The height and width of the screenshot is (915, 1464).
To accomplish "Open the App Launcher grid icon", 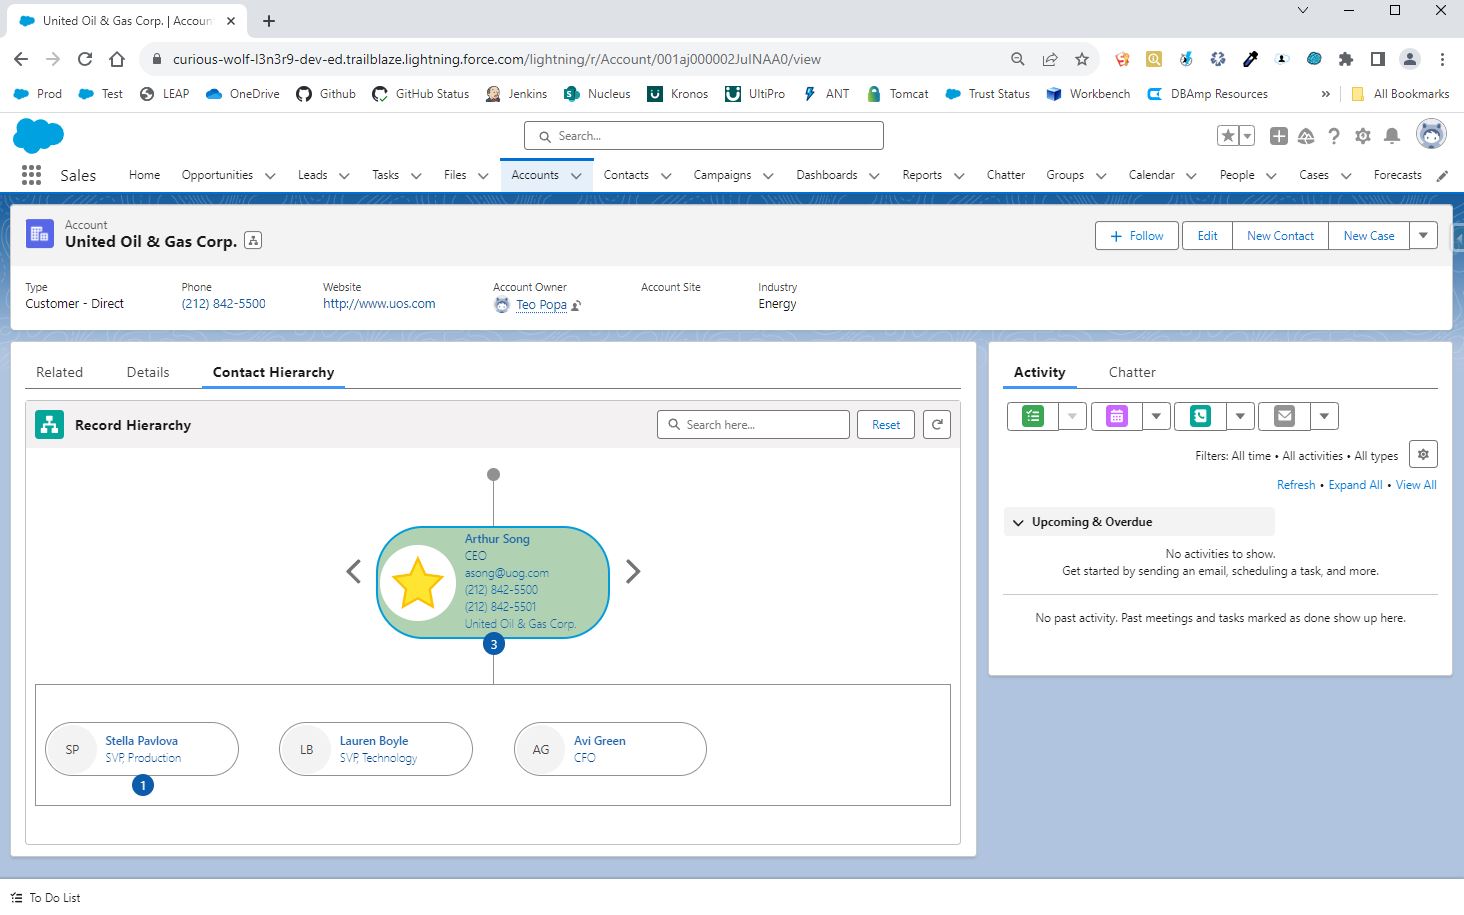I will pos(30,174).
